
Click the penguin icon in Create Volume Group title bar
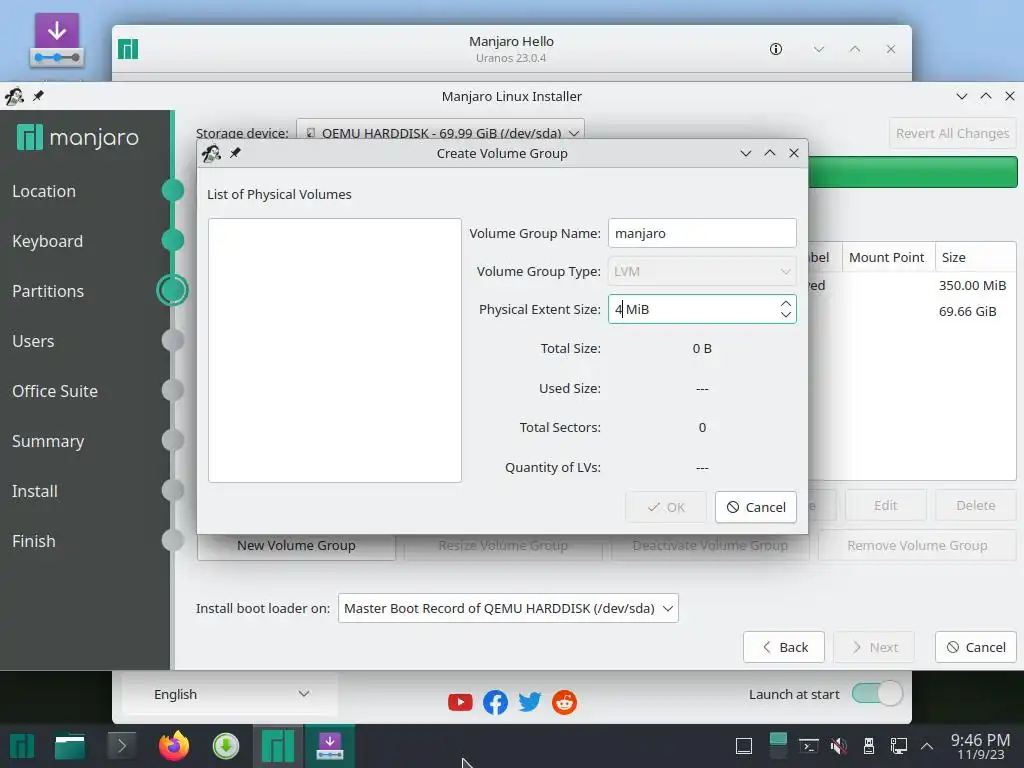pos(211,153)
